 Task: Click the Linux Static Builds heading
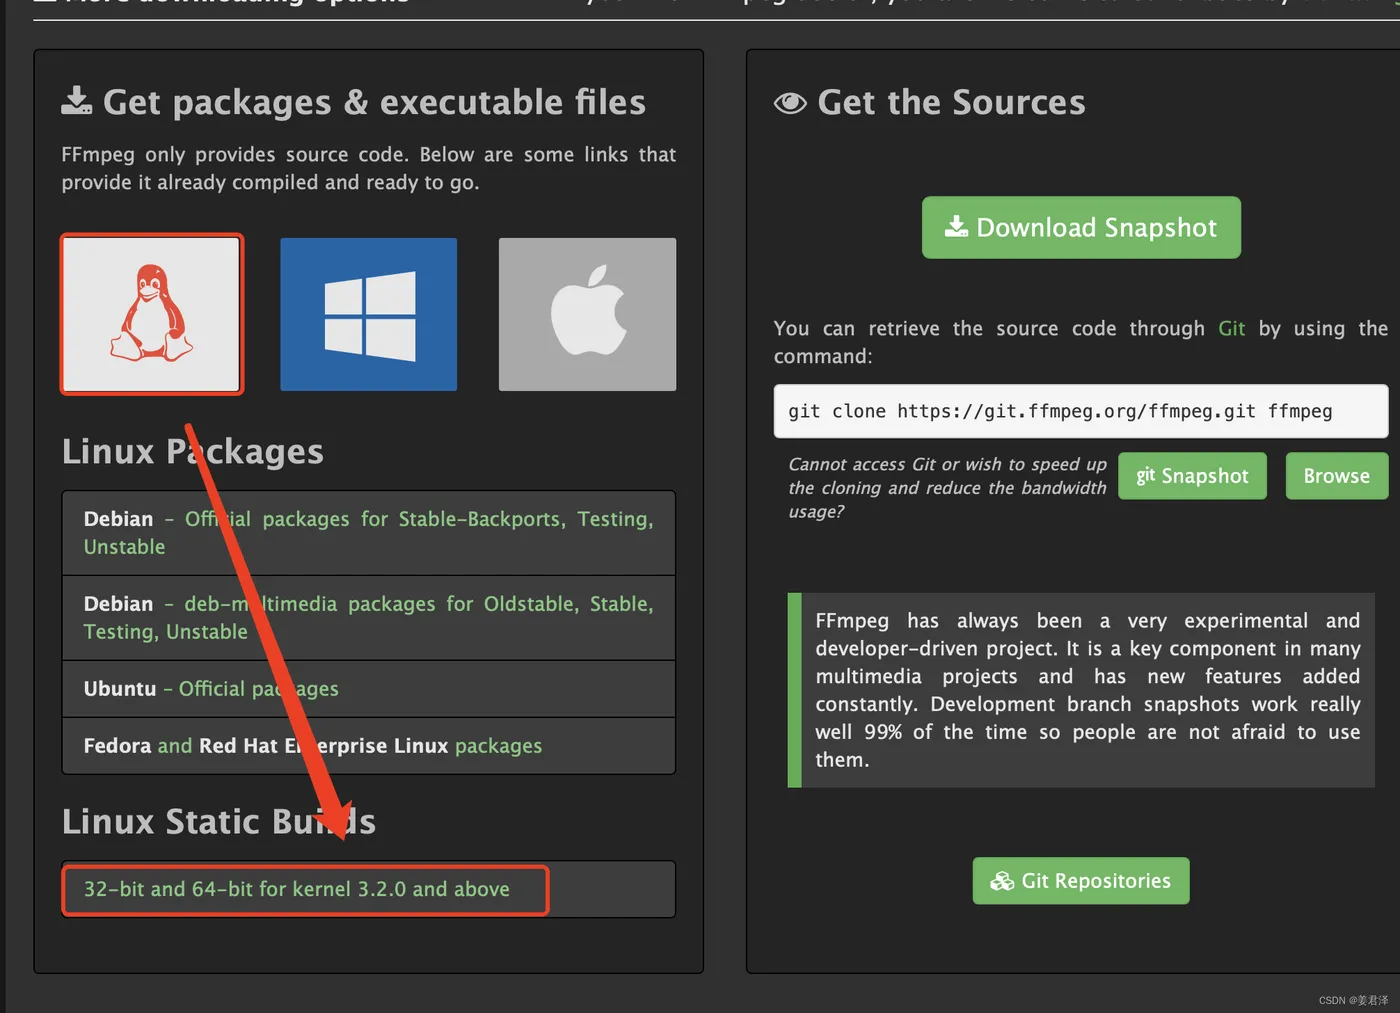coord(219,821)
